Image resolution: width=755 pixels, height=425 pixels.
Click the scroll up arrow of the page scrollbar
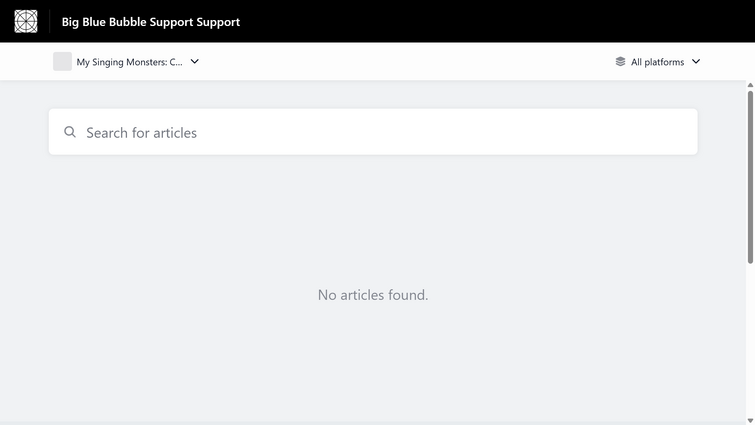click(750, 85)
